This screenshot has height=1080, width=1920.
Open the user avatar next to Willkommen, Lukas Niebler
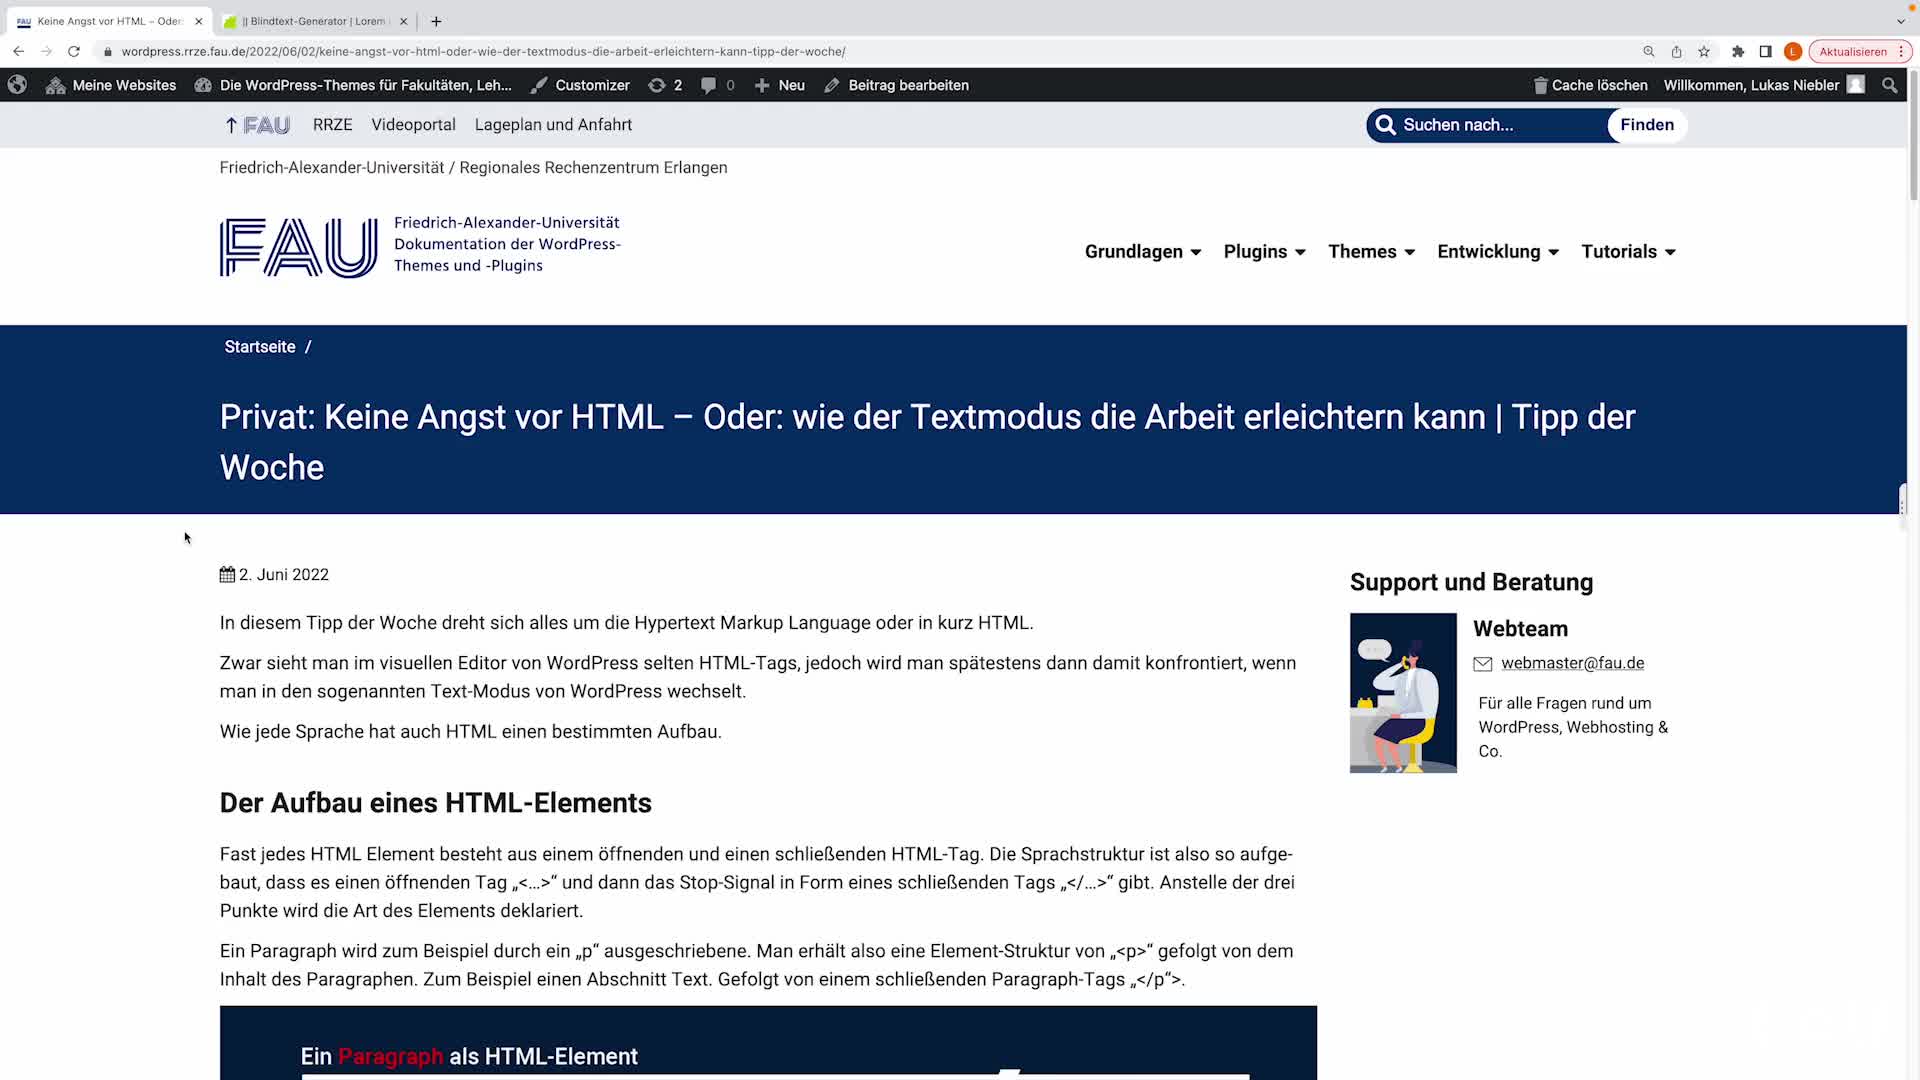[x=1856, y=85]
